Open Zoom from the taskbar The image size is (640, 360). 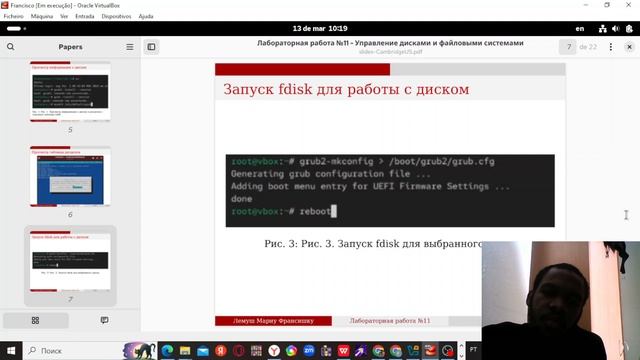(309, 351)
